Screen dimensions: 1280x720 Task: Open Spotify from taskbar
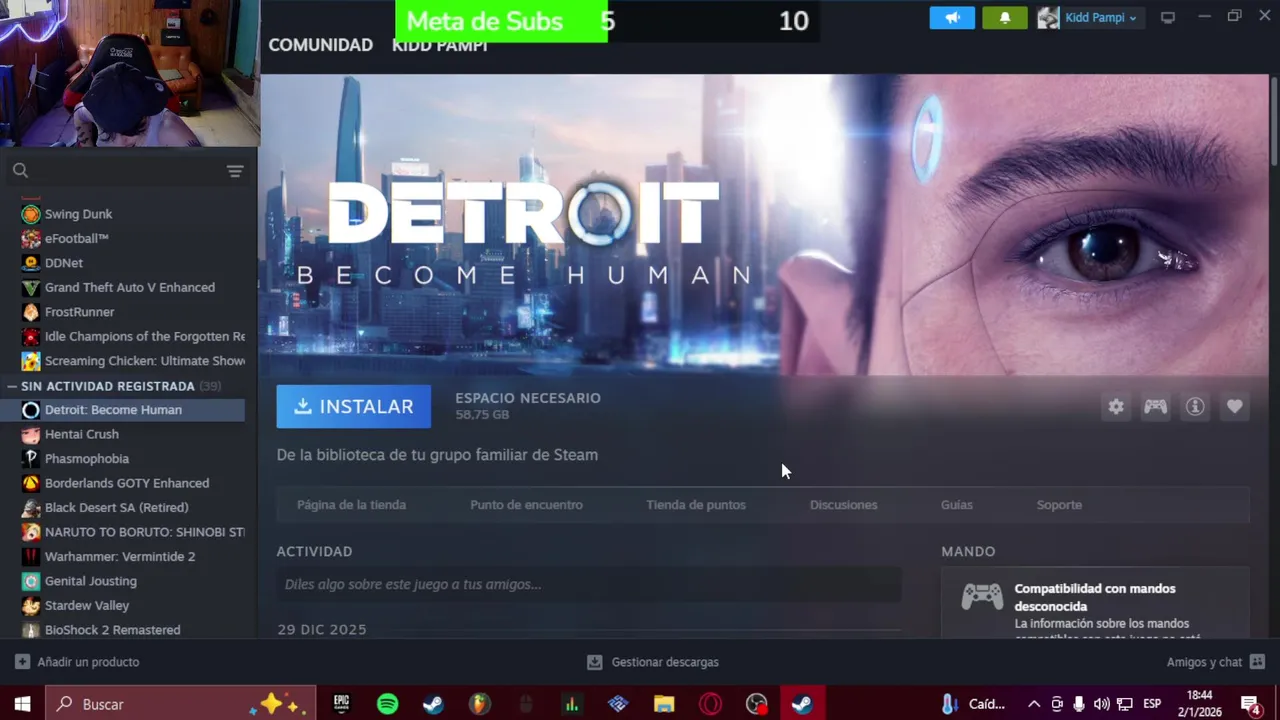(x=387, y=704)
